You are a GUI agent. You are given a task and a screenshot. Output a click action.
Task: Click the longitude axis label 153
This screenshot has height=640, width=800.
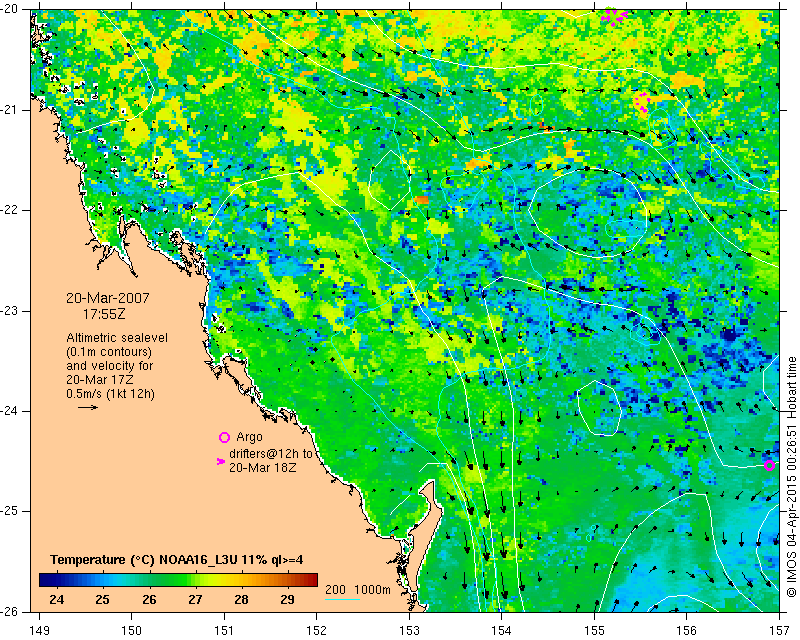[x=409, y=630]
